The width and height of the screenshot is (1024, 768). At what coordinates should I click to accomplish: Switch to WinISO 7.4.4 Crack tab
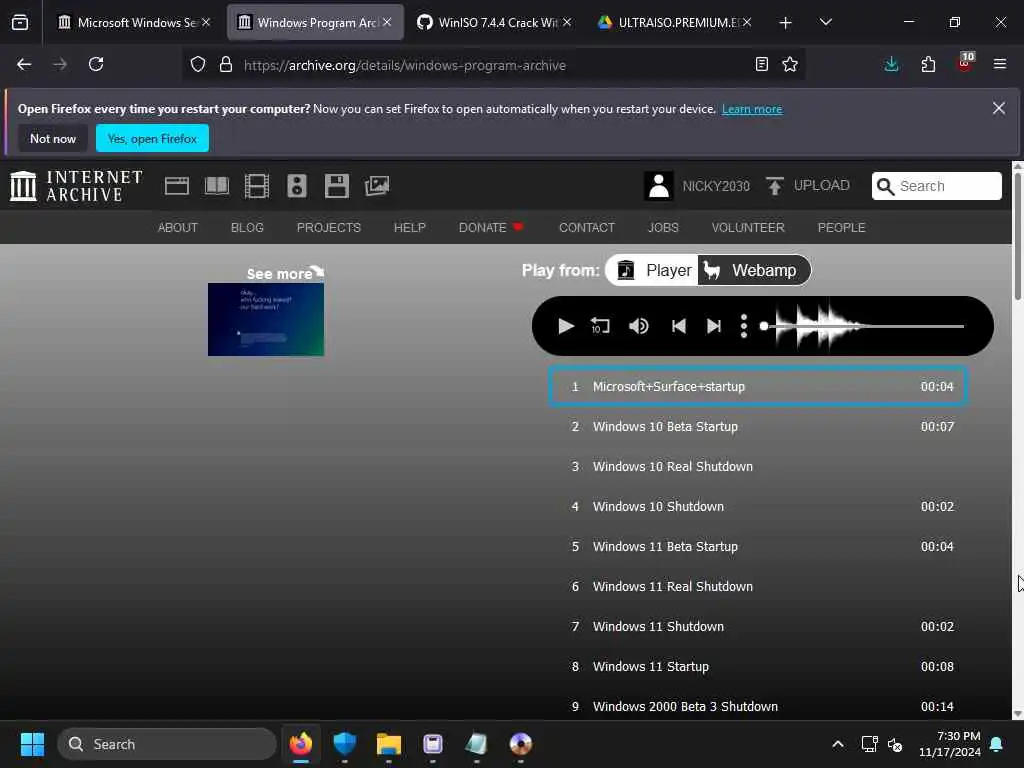pyautogui.click(x=492, y=22)
